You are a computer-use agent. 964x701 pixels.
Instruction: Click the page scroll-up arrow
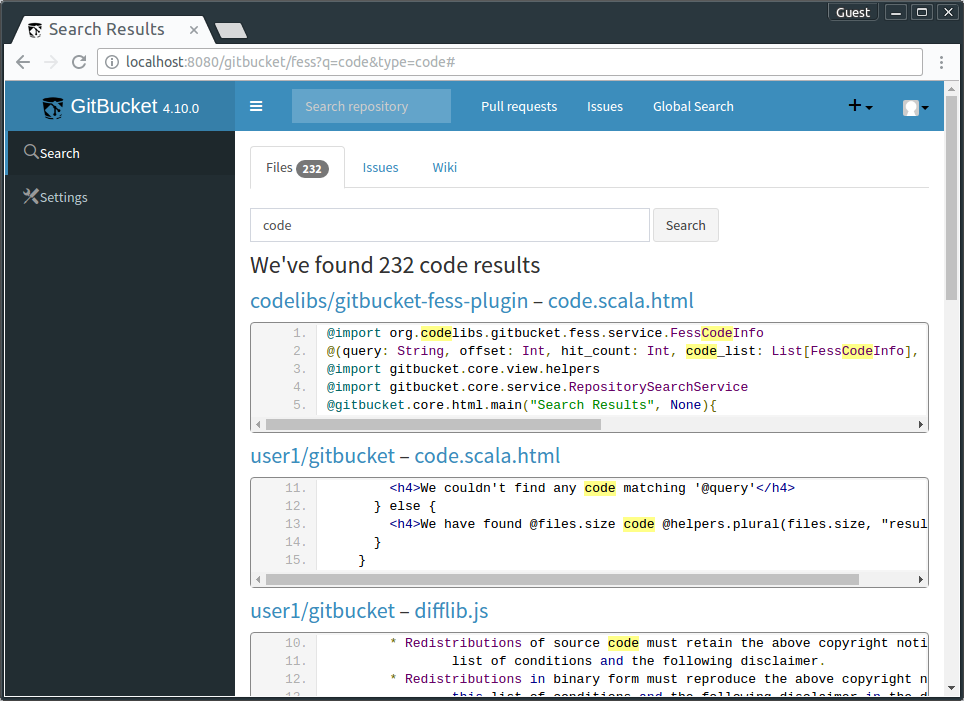pos(952,89)
